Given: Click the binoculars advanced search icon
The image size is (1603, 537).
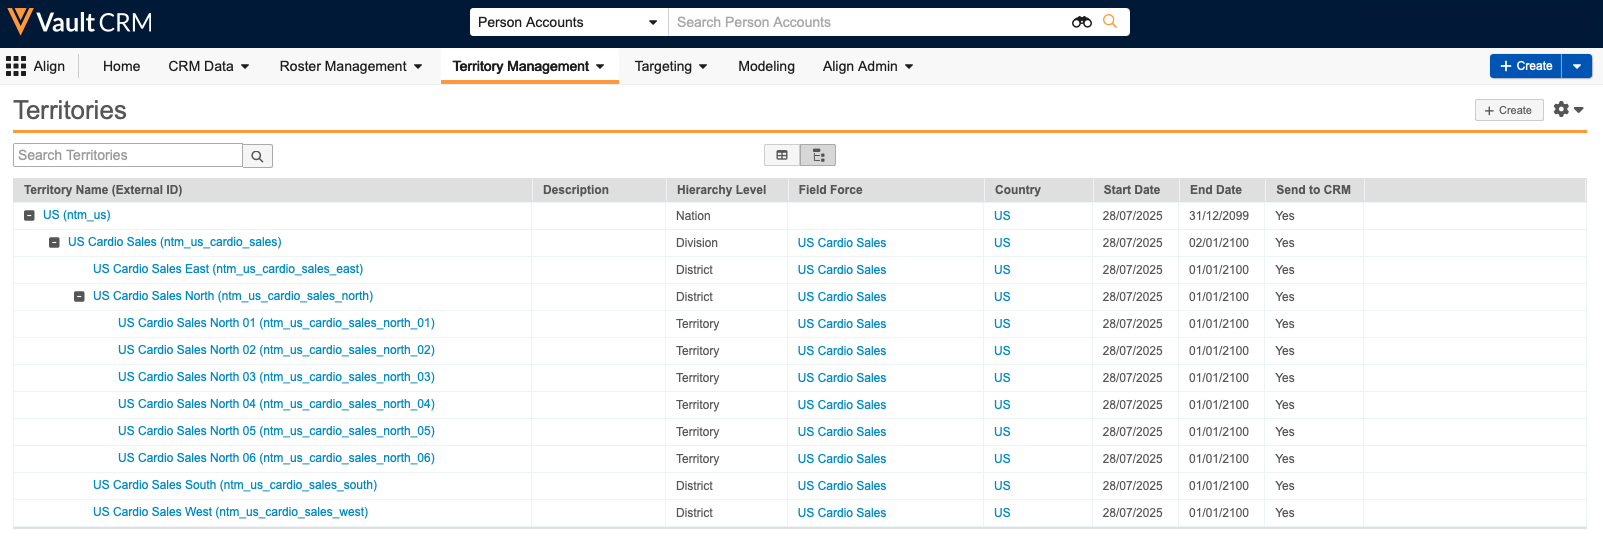Looking at the screenshot, I should tap(1081, 22).
